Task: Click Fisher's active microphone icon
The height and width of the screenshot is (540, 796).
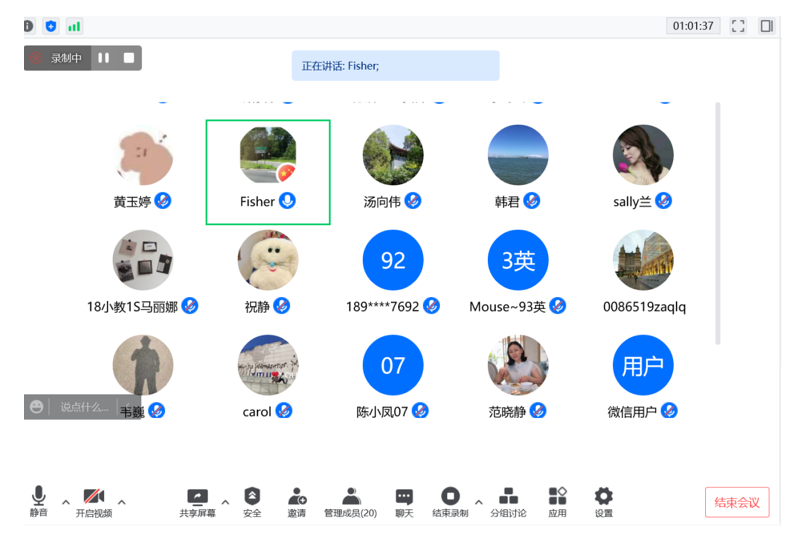Action: tap(287, 201)
